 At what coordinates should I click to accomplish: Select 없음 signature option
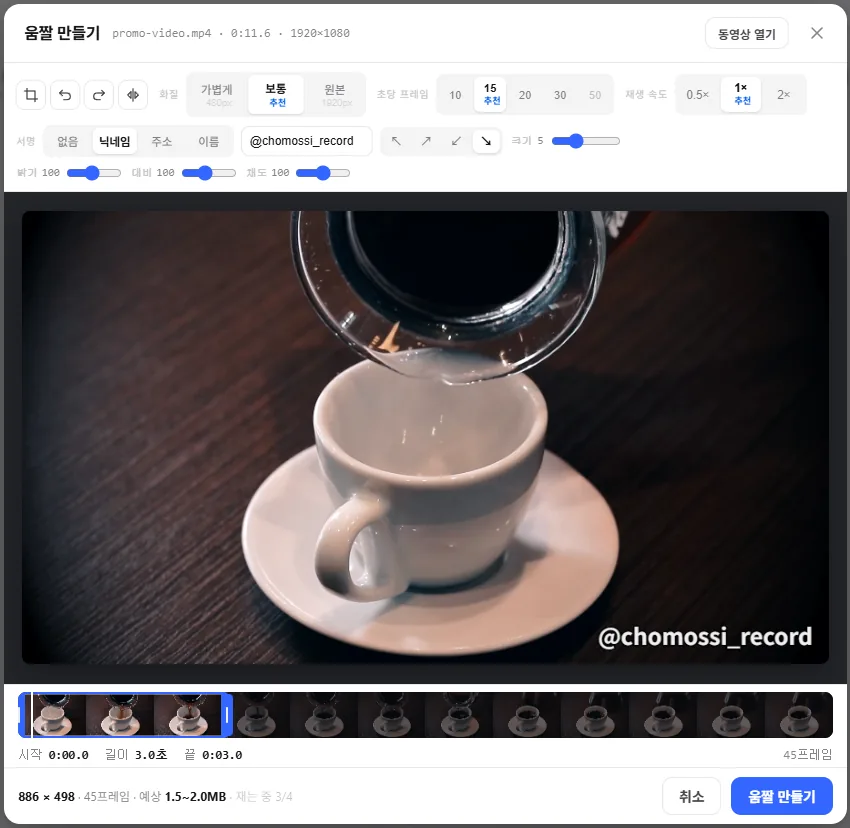68,142
